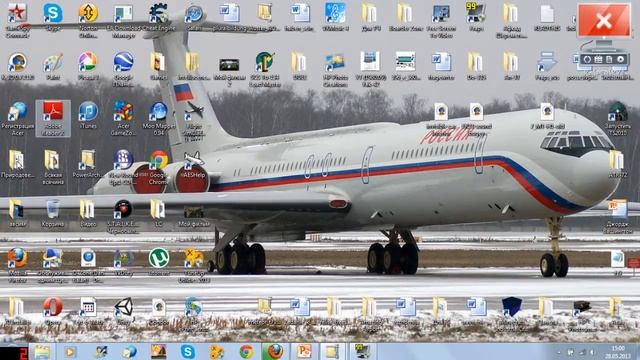Open the Unity desktop shortcut

click(123, 311)
